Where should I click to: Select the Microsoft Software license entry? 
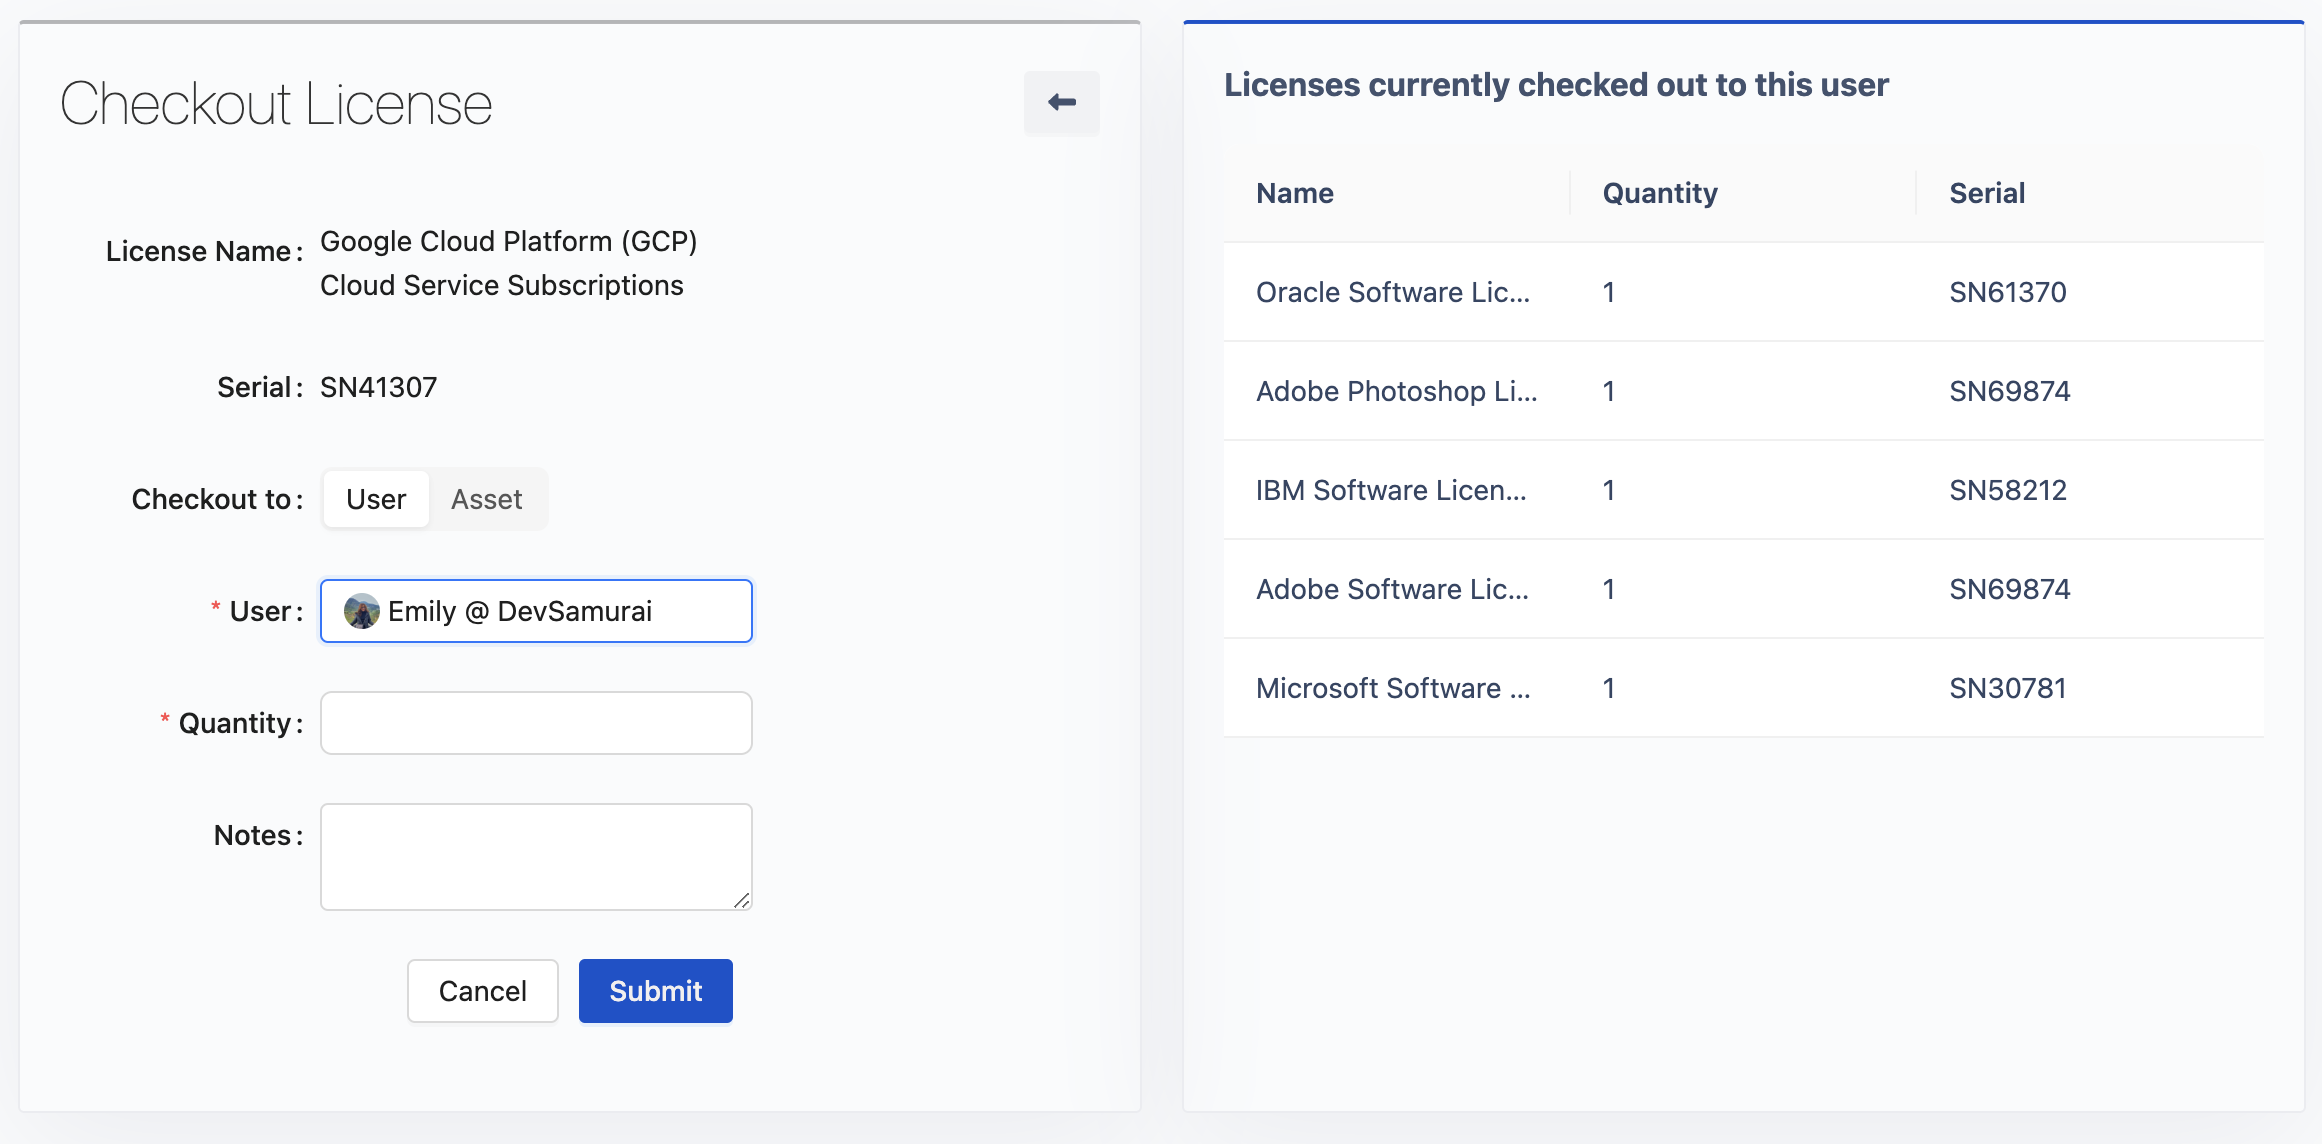click(1392, 688)
